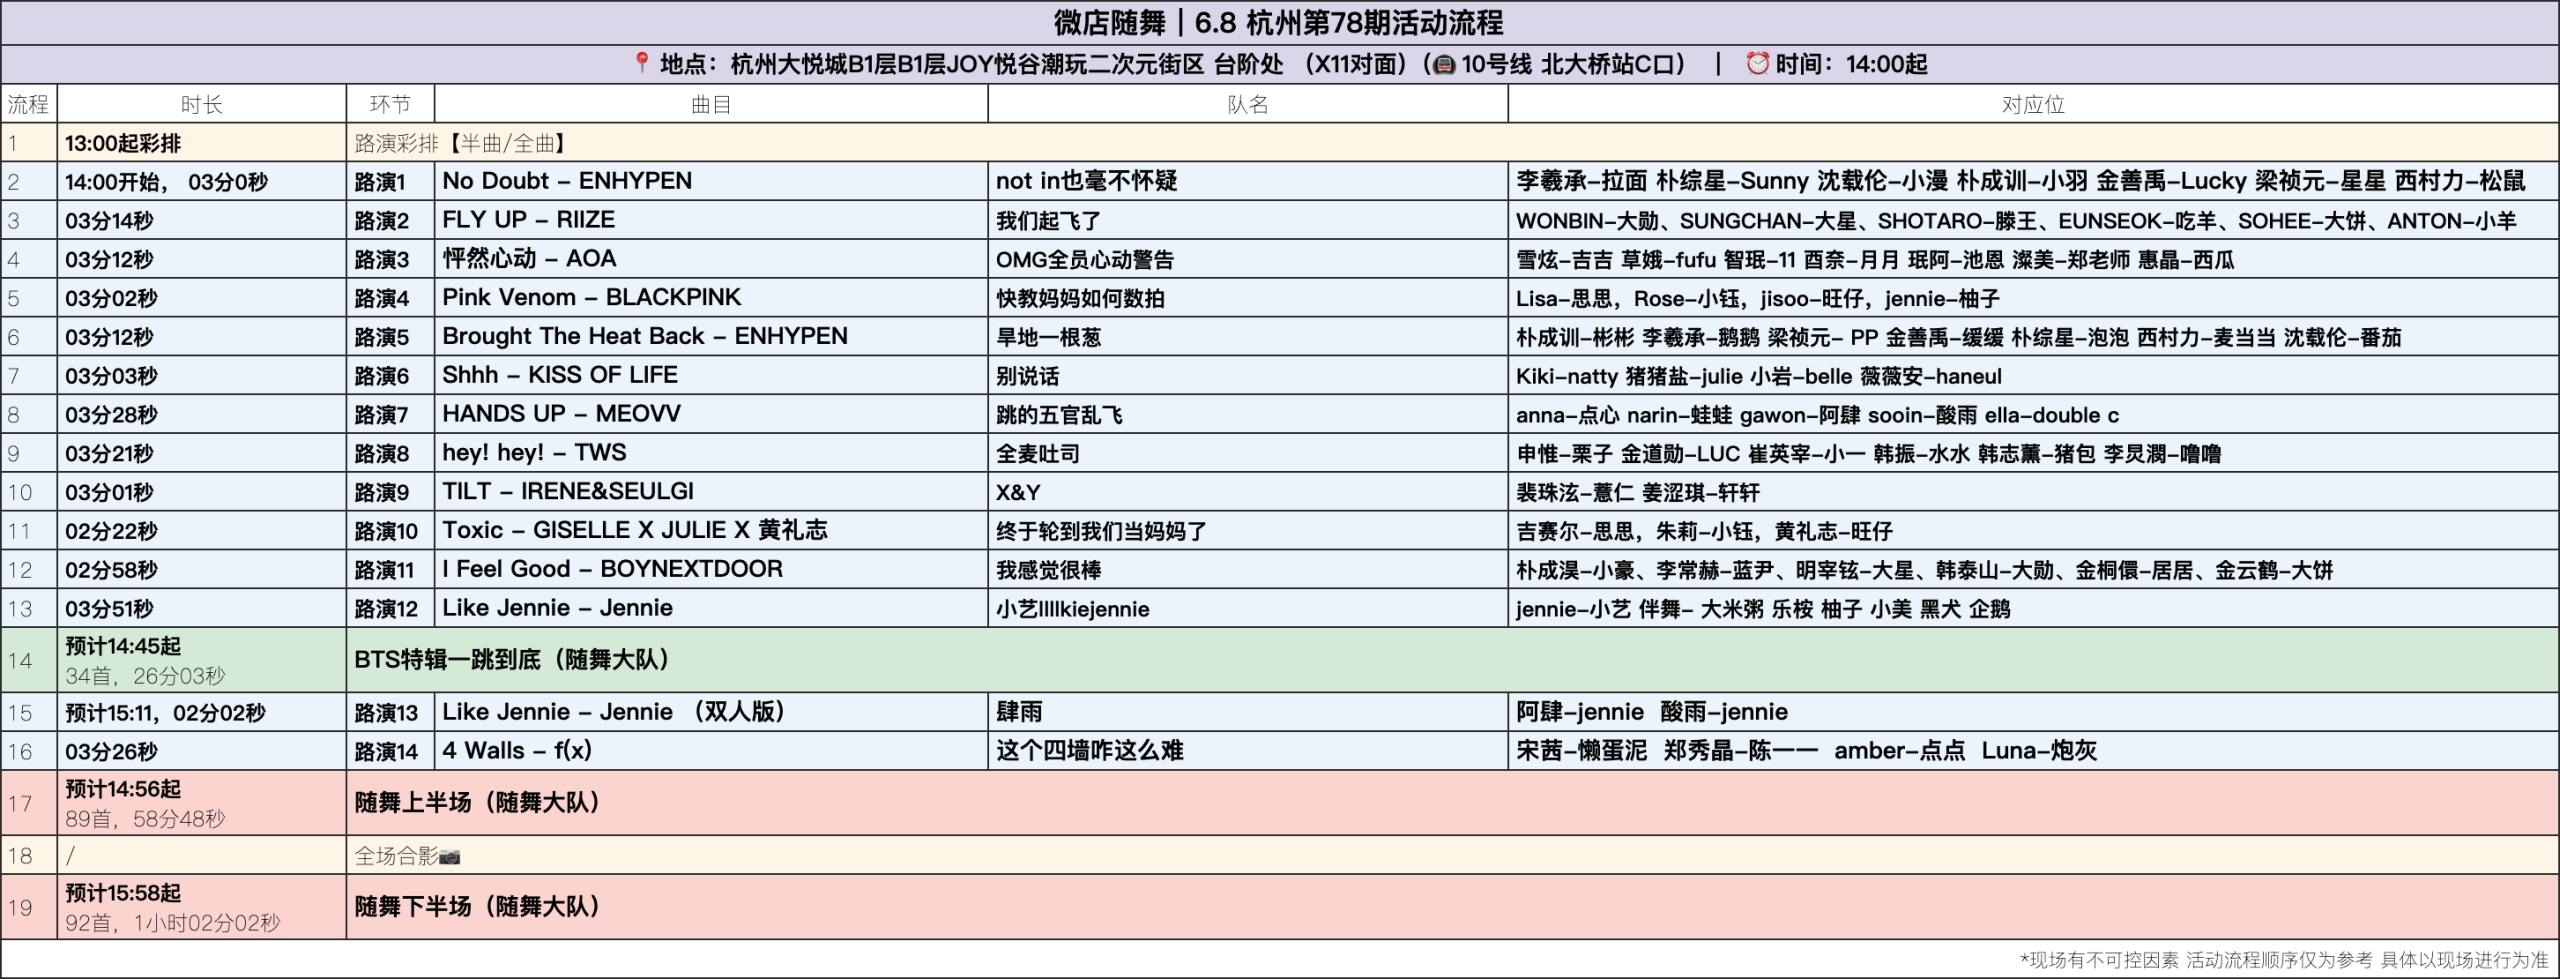Select song cell HANDS UP – MEOVV

711,414
